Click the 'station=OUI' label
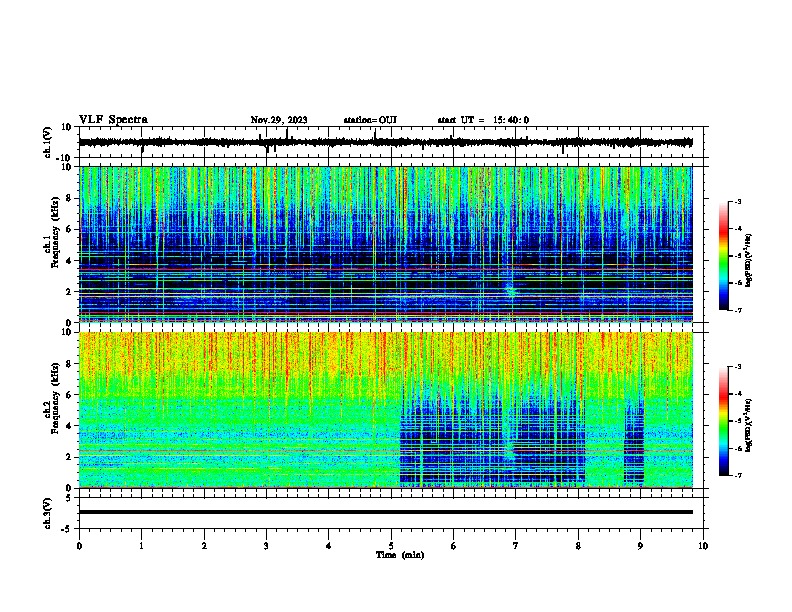Image resolution: width=792 pixels, height=612 pixels. click(x=370, y=120)
